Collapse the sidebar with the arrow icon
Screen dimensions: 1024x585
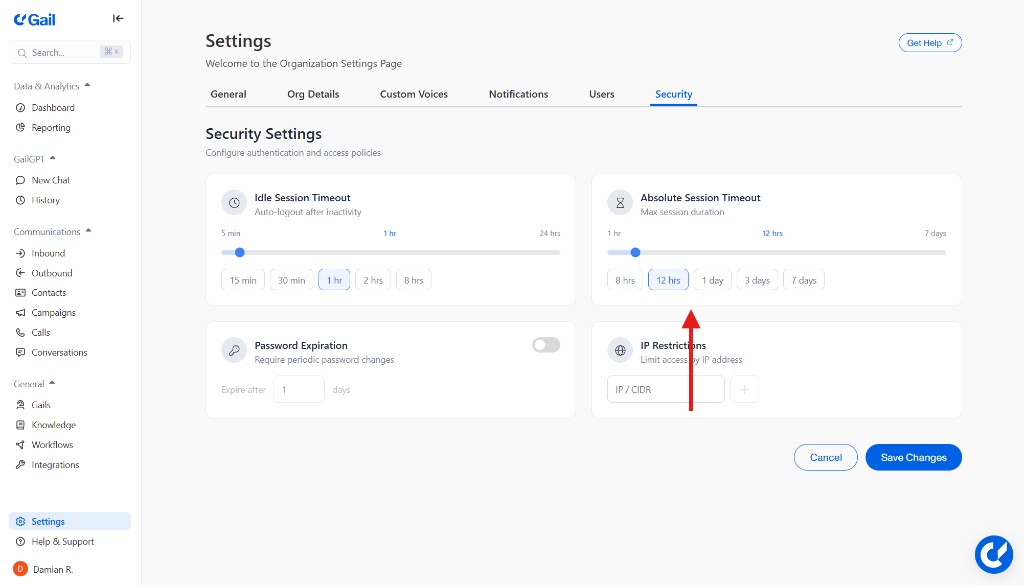pos(118,18)
